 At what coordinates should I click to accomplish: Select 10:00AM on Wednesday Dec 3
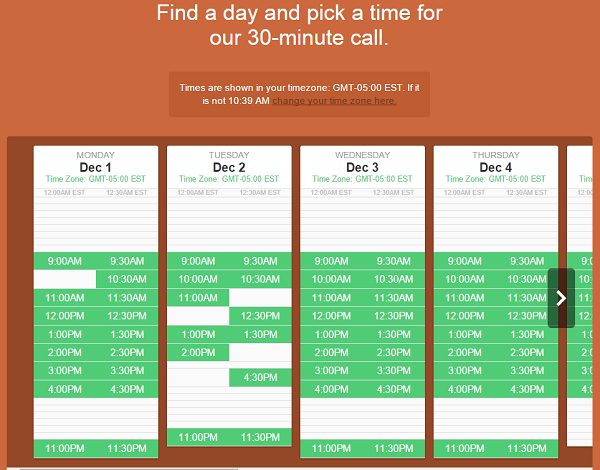[331, 279]
